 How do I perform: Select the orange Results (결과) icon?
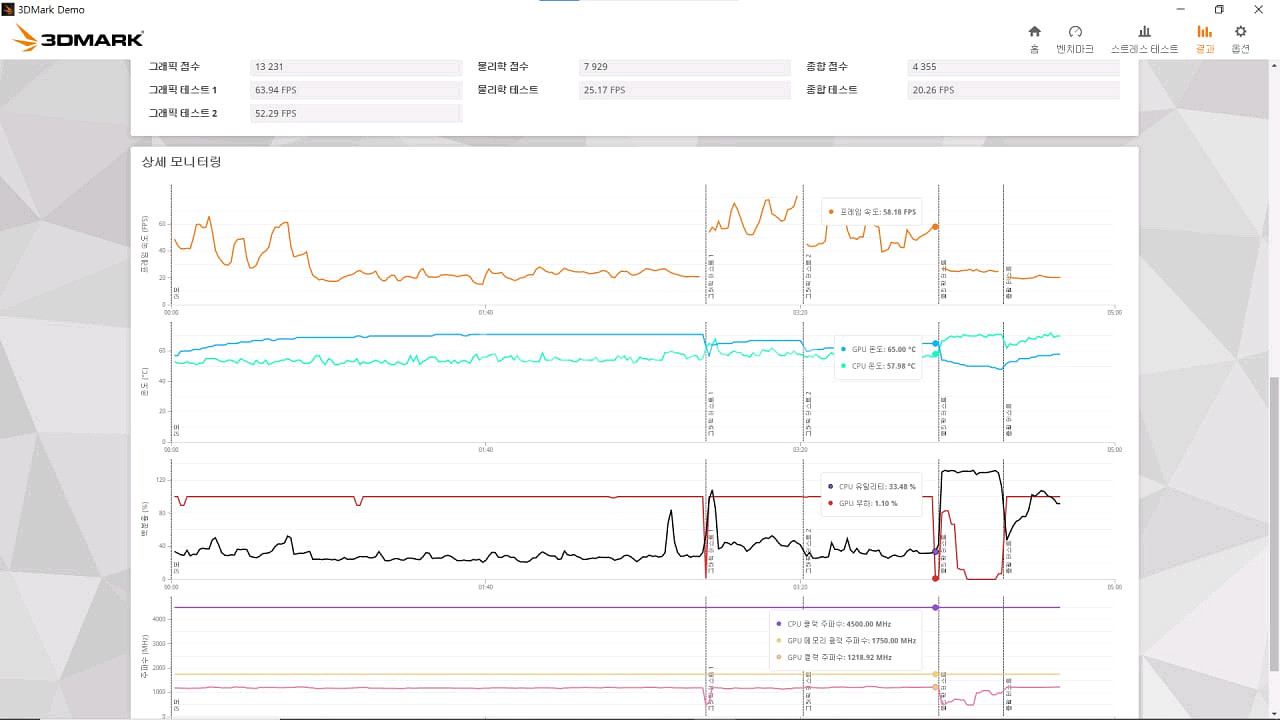(x=1204, y=32)
